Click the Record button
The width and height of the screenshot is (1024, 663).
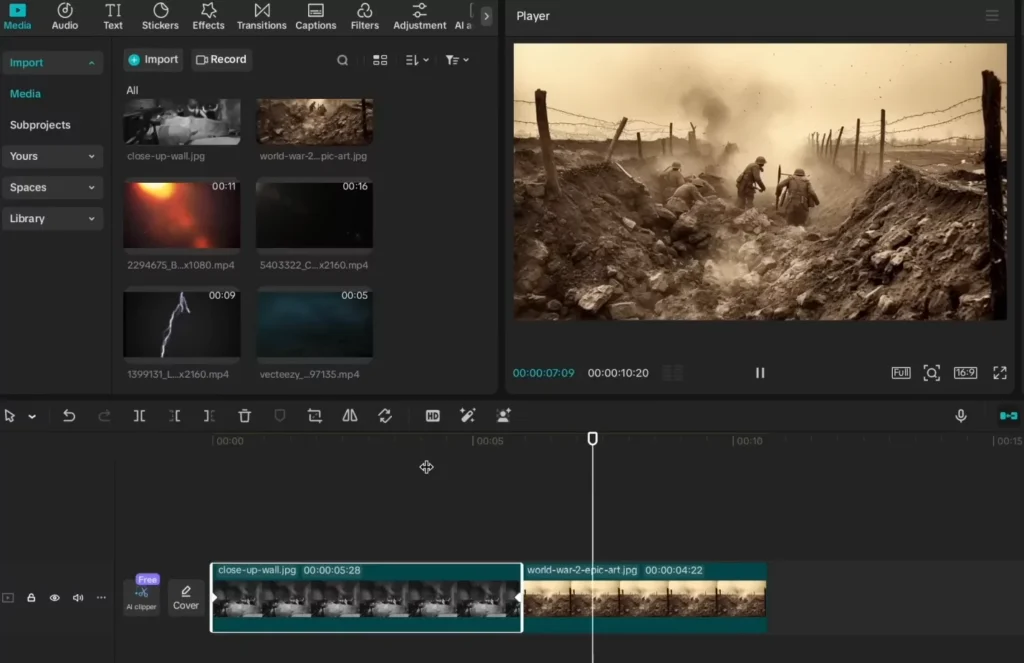coord(221,59)
